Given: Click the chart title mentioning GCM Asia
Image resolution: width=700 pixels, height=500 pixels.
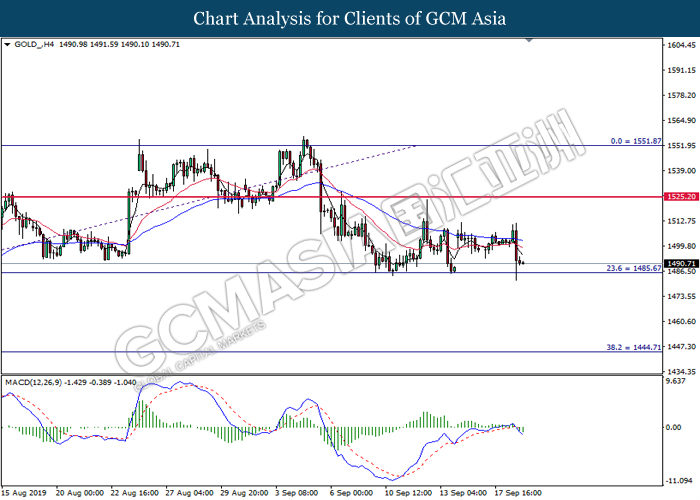Looking at the screenshot, I should pos(349,18).
